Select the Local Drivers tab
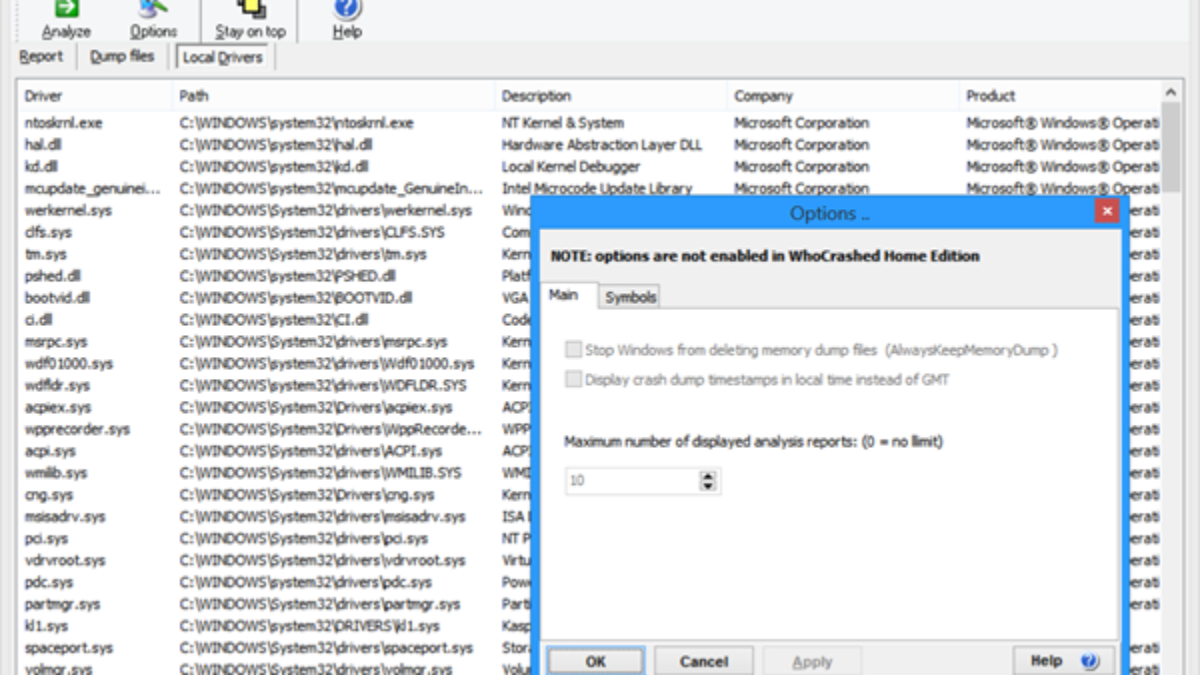The height and width of the screenshot is (675, 1200). pyautogui.click(x=222, y=57)
